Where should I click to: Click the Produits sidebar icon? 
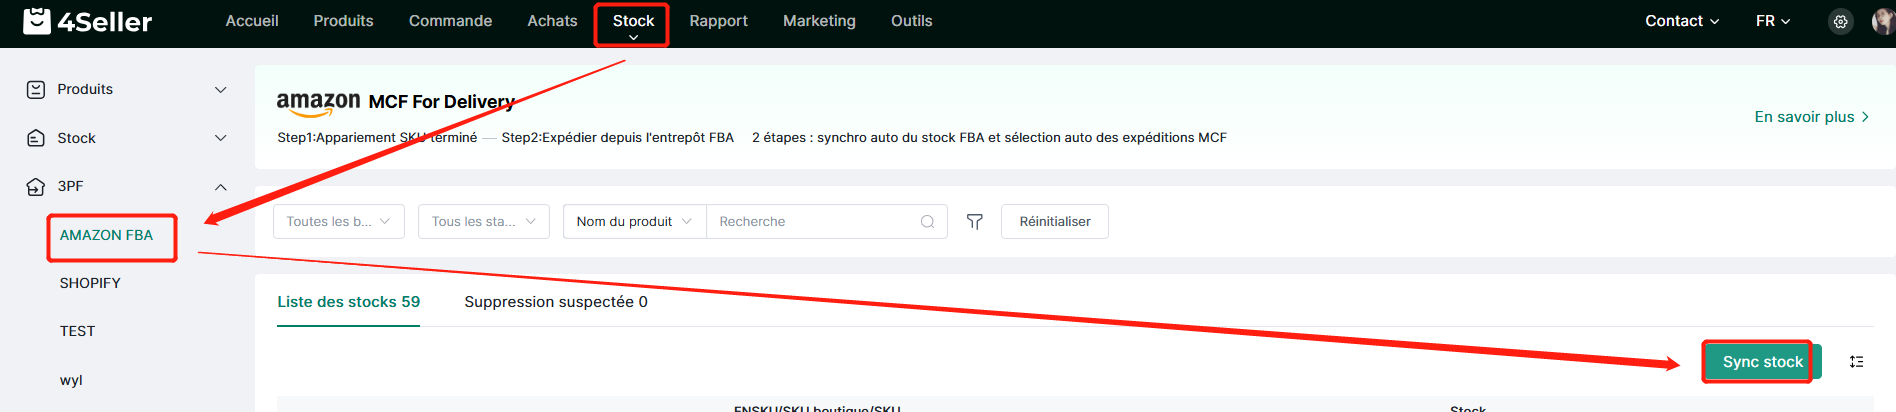click(36, 90)
